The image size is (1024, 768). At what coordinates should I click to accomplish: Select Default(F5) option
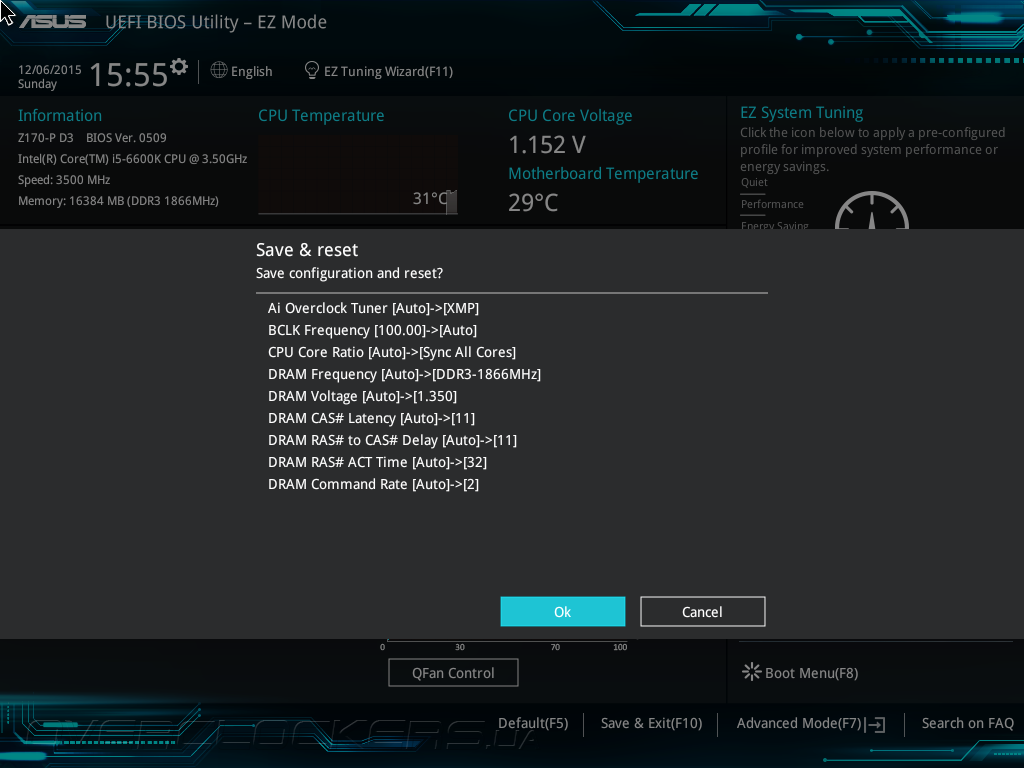[533, 723]
